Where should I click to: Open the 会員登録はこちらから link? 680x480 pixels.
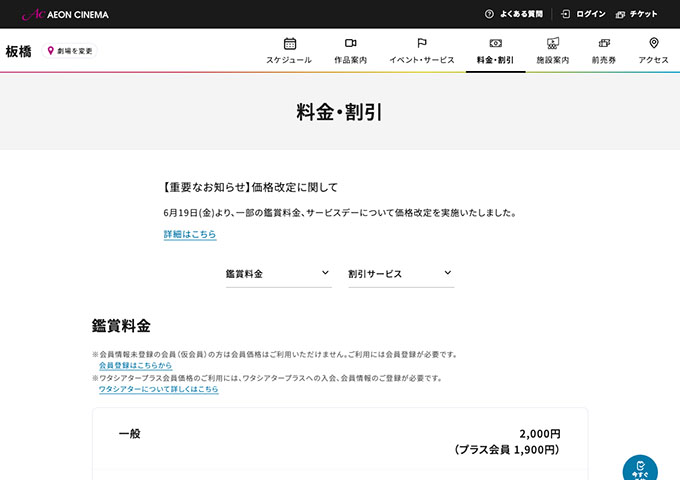[135, 366]
